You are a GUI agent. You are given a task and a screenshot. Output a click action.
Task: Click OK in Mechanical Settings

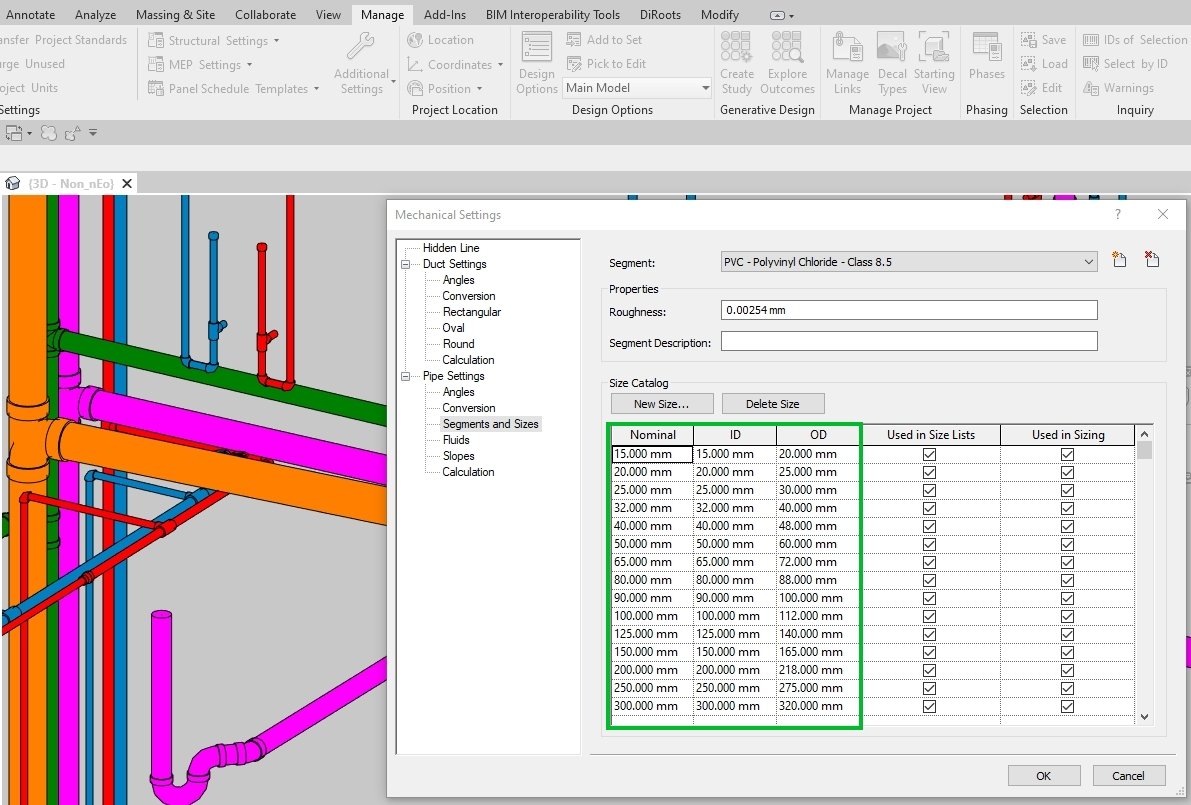point(1044,775)
